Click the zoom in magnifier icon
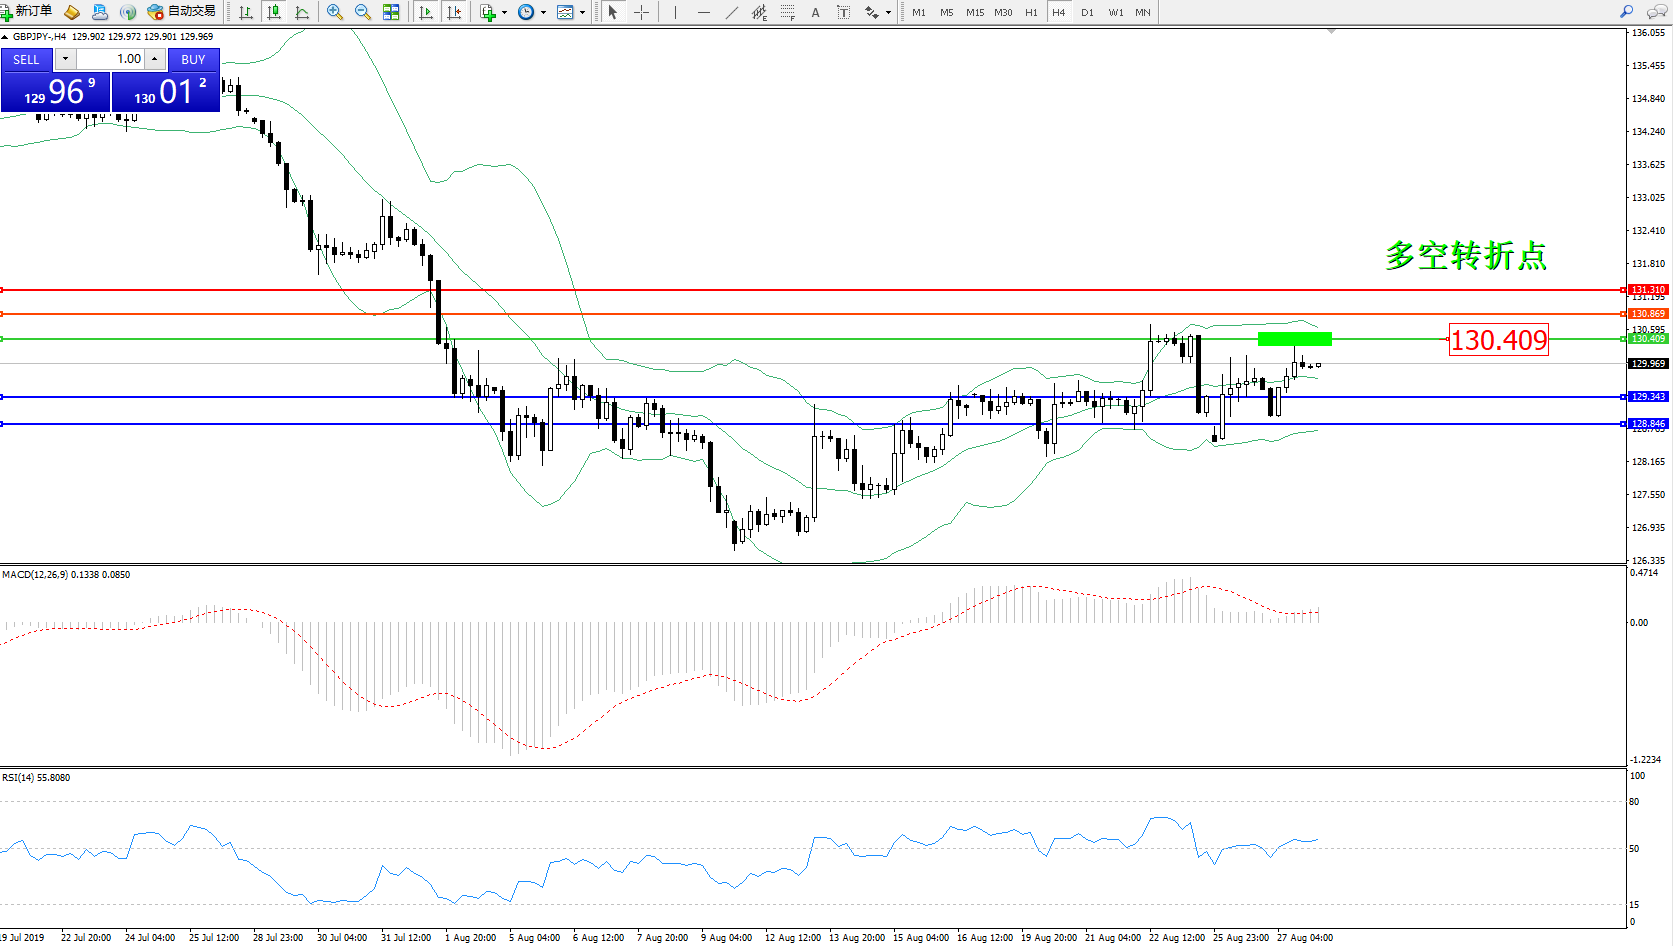 pos(335,12)
